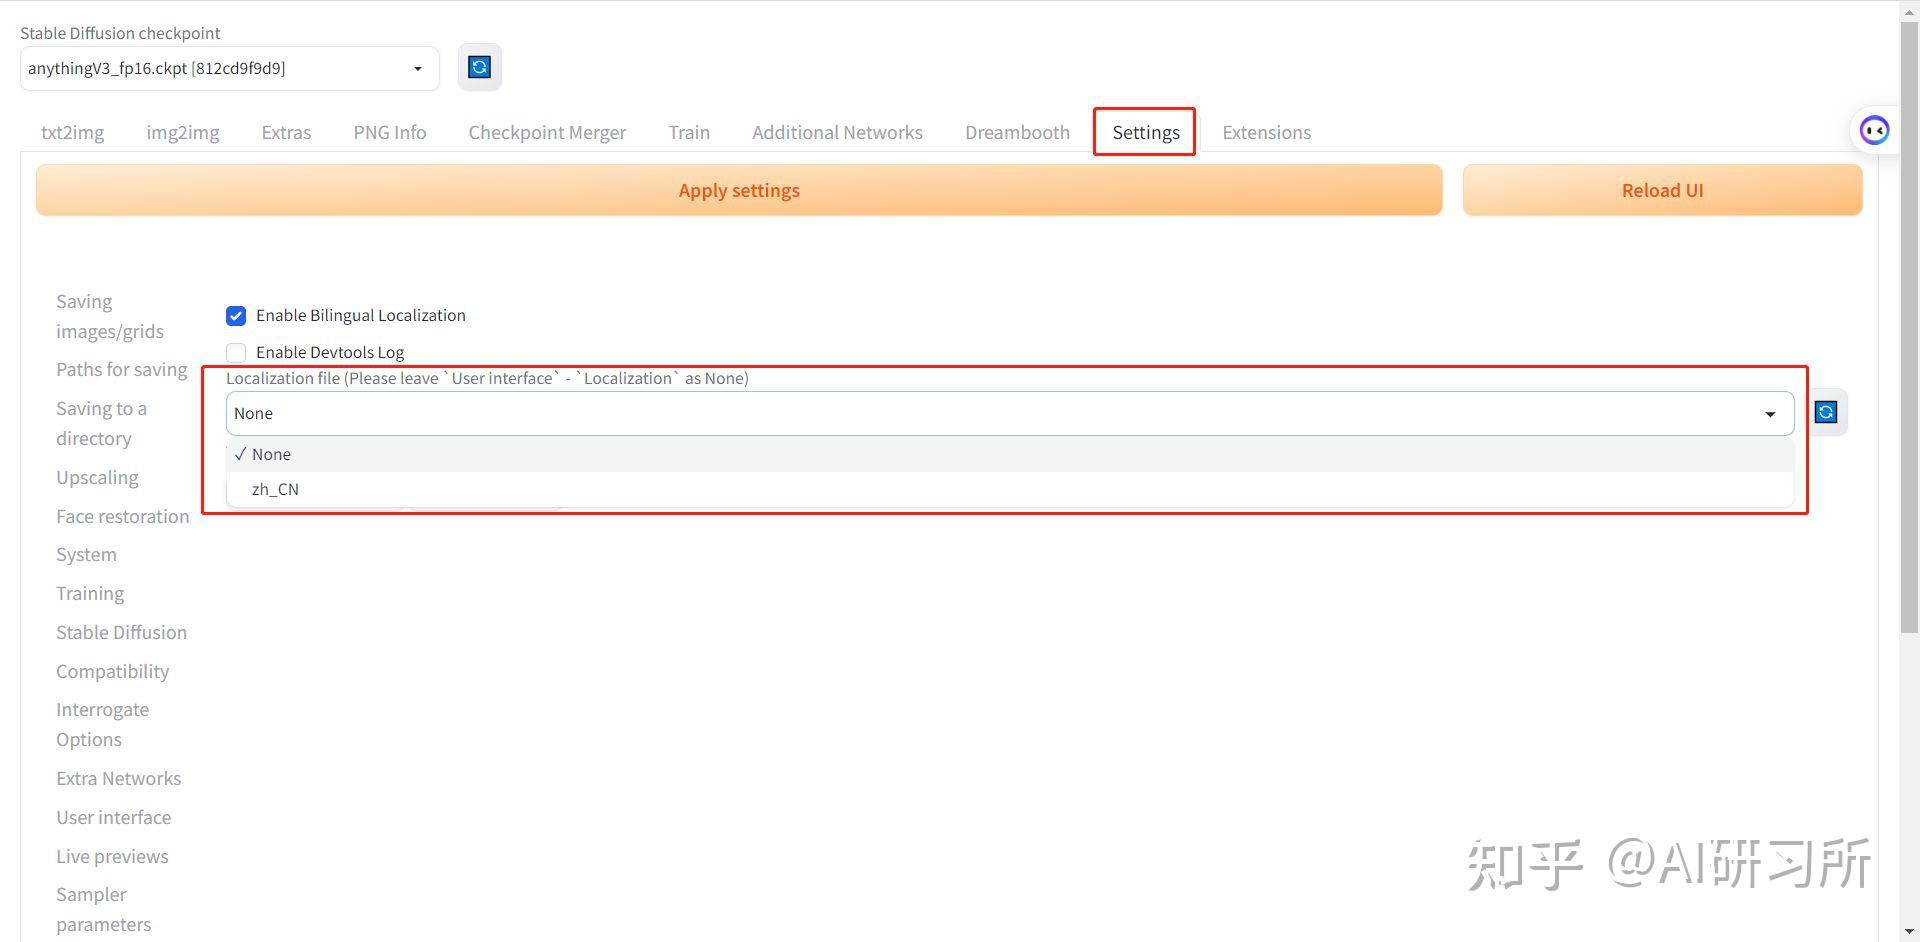Open the Localization file dropdown
Image resolution: width=1920 pixels, height=942 pixels.
click(1770, 412)
